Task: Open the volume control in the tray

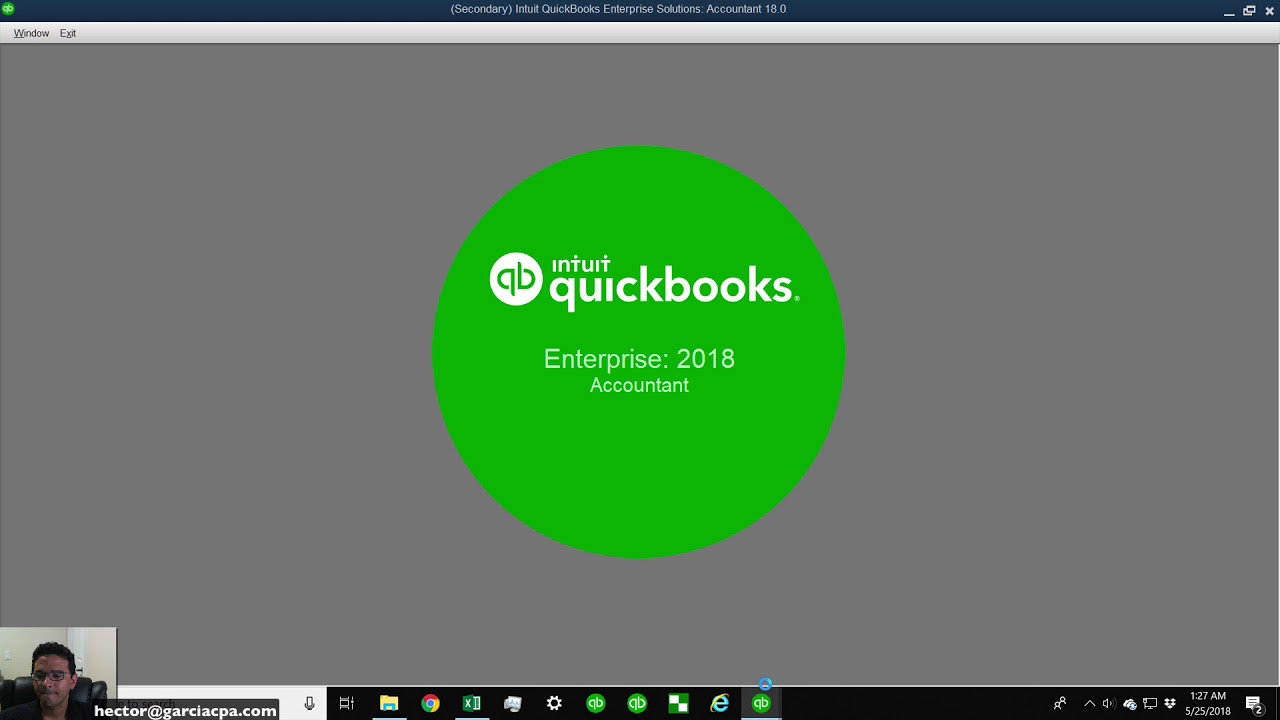Action: [x=1108, y=704]
